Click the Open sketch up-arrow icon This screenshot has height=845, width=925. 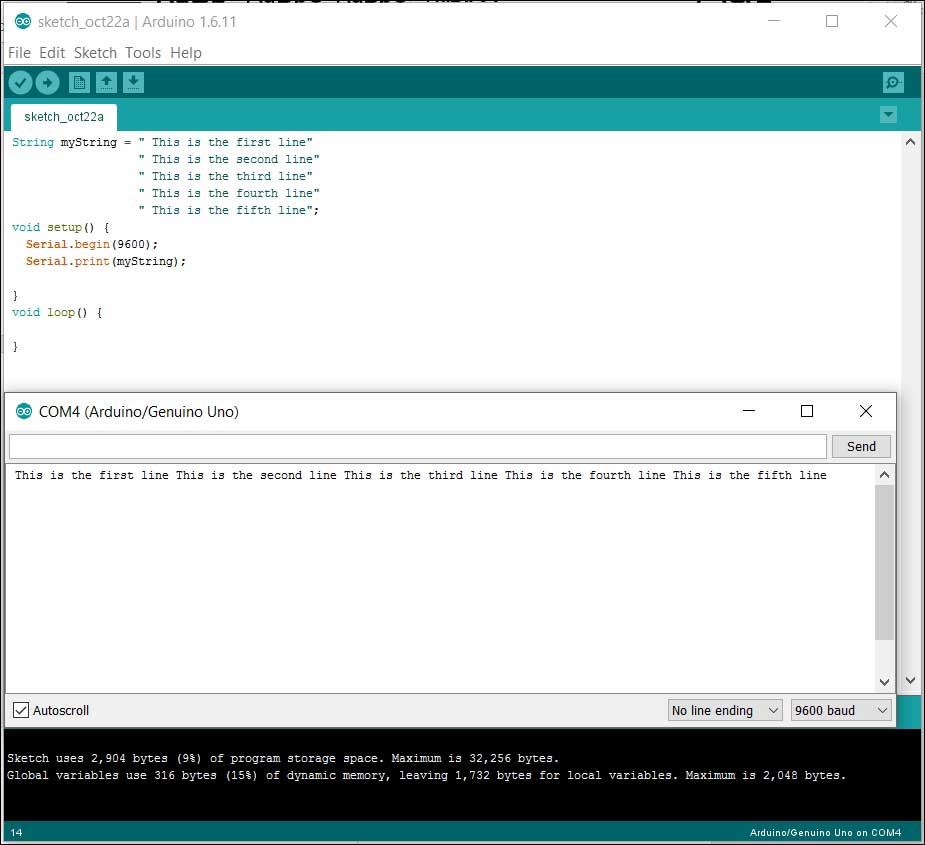click(x=106, y=83)
